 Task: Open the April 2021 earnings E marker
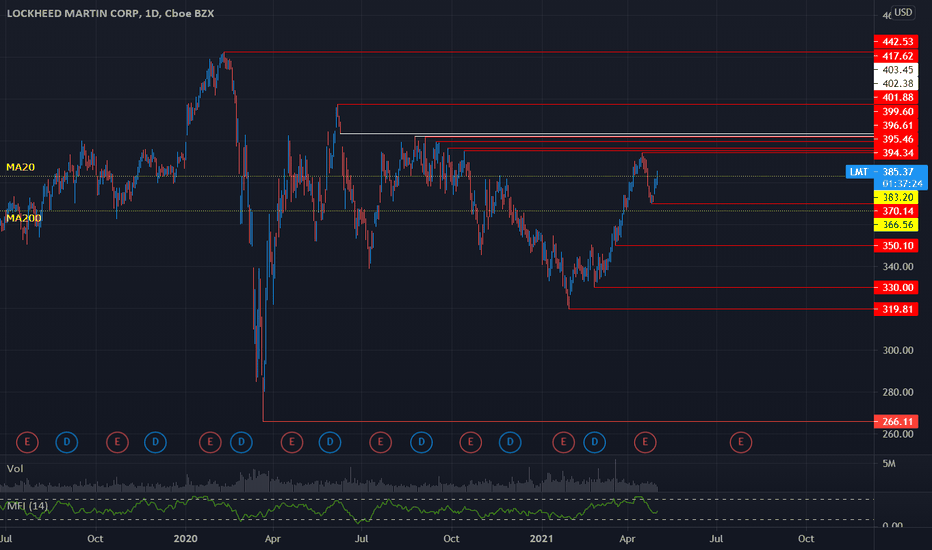point(645,442)
